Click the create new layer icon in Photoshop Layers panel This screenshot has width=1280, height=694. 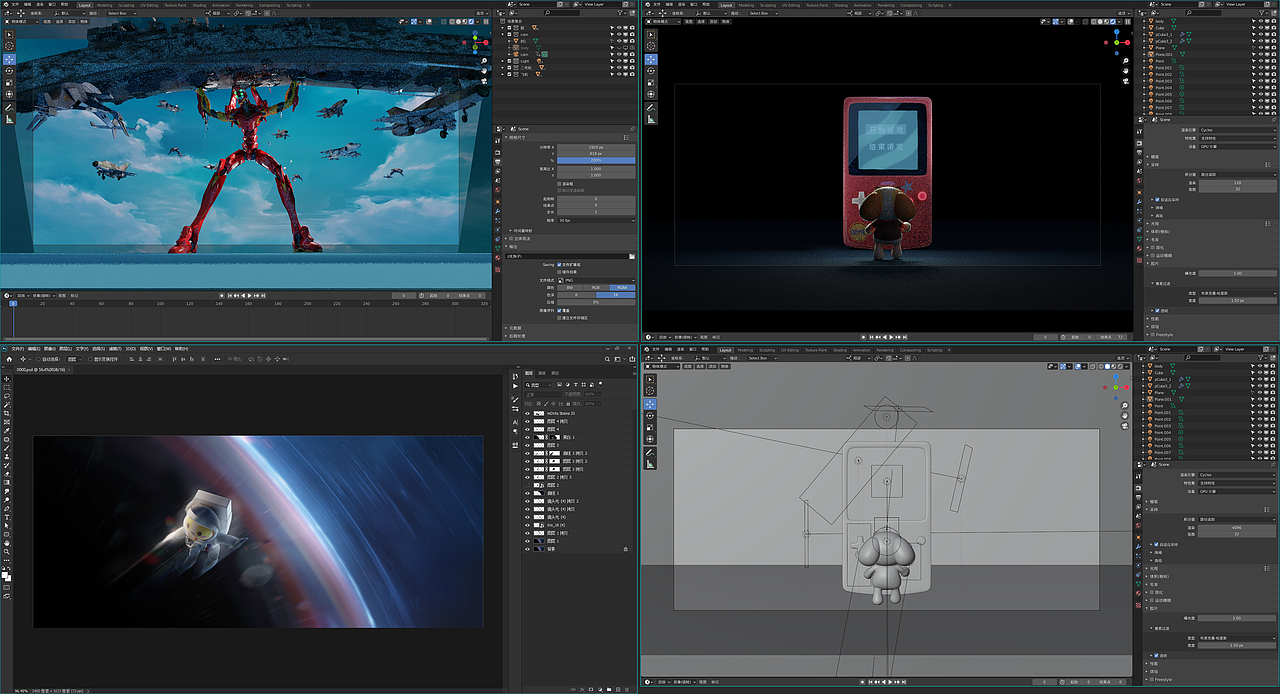[x=618, y=689]
